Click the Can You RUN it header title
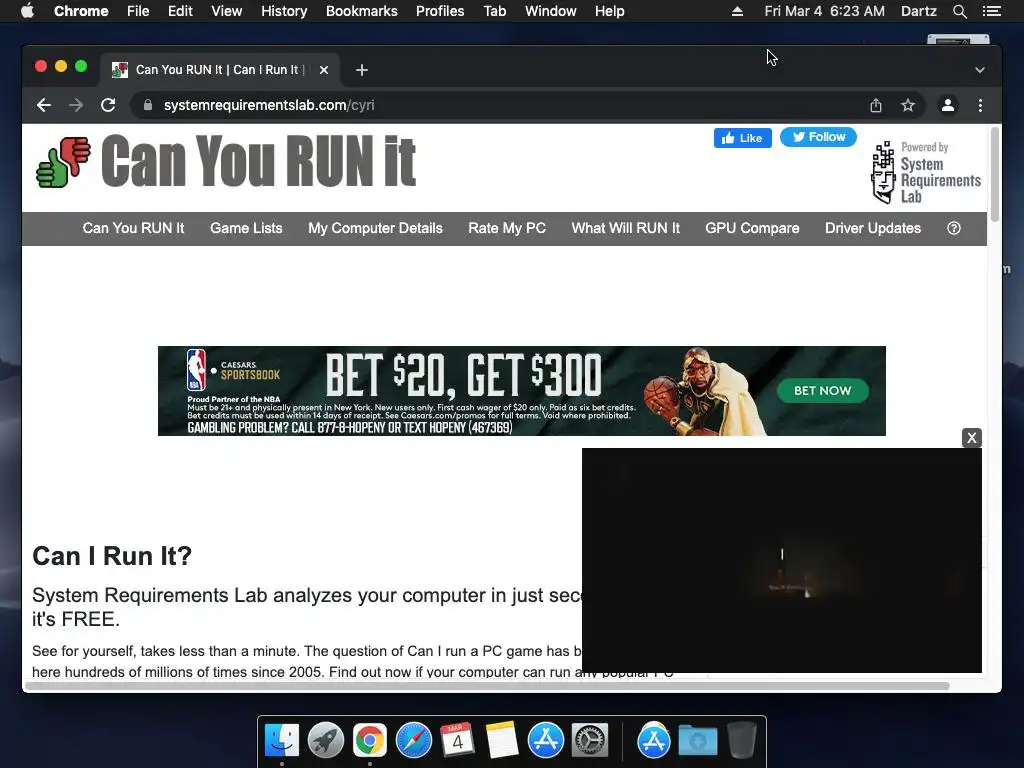Image resolution: width=1024 pixels, height=768 pixels. click(x=259, y=161)
